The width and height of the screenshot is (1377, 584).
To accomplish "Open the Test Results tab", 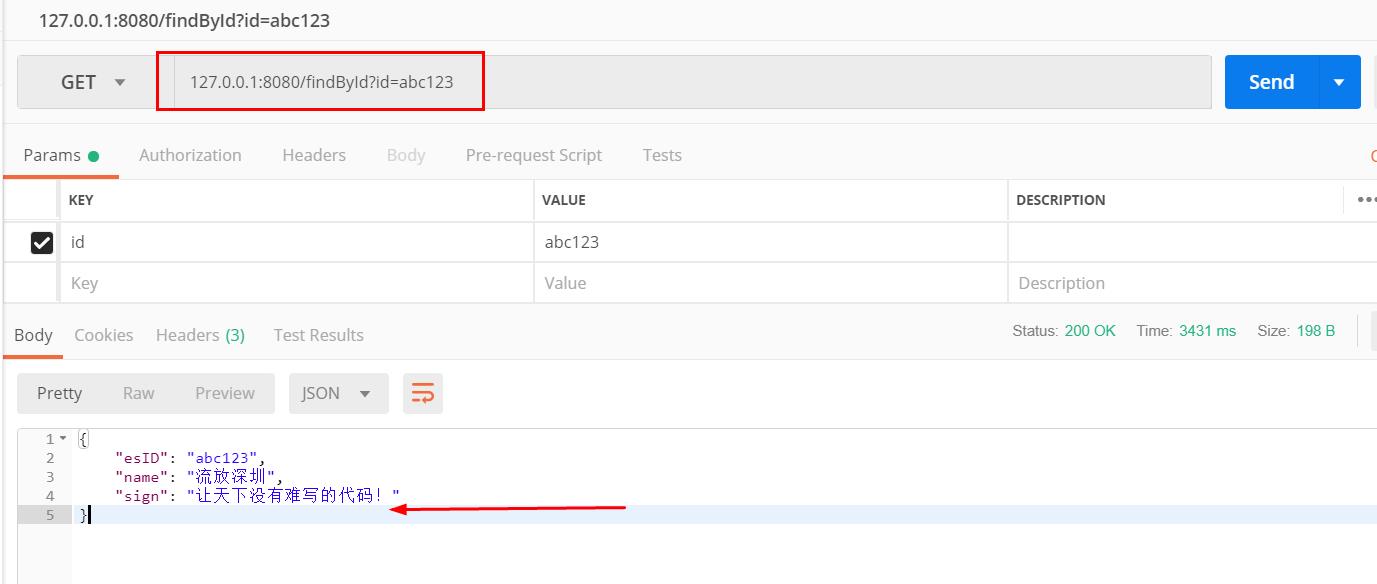I will pos(319,335).
